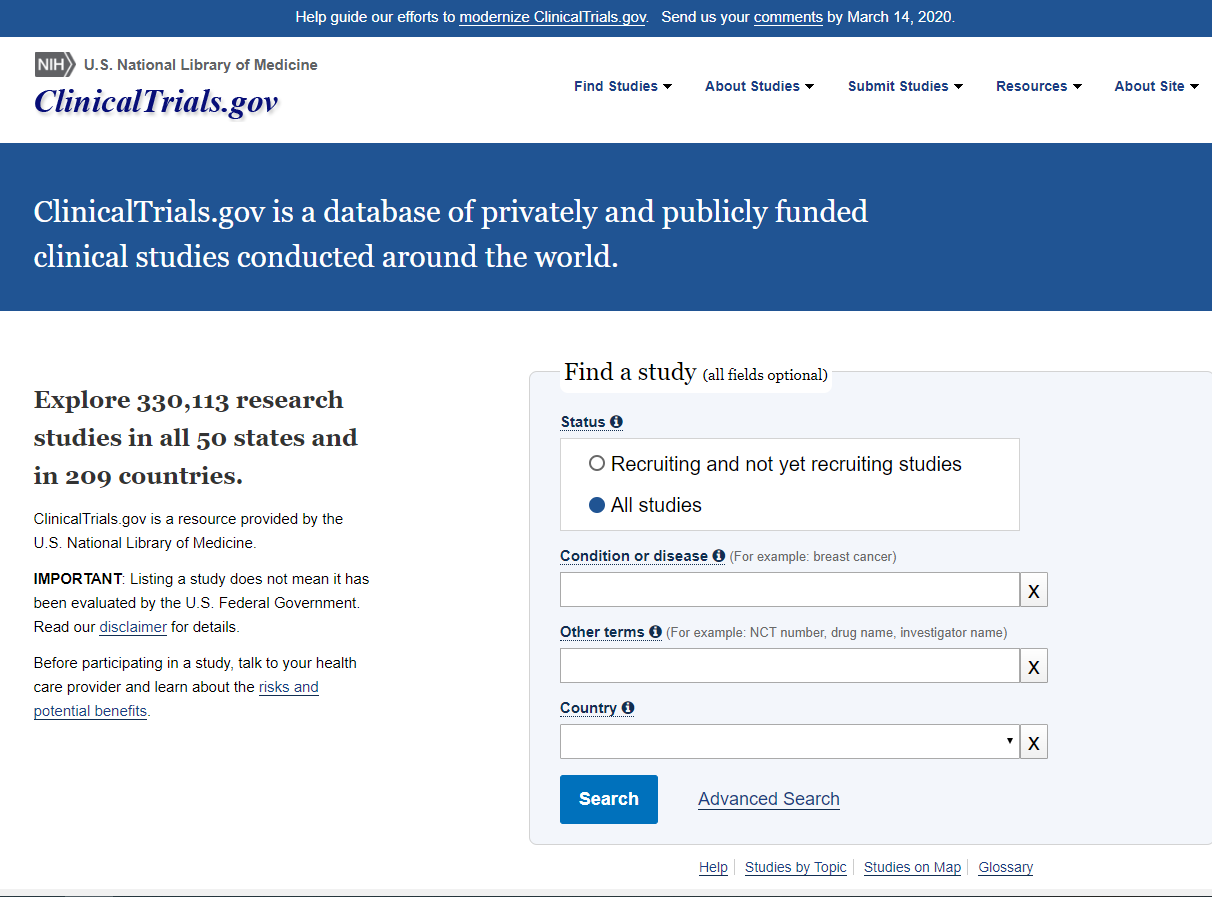
Task: Clear the Country selection with X
Action: coord(1033,743)
